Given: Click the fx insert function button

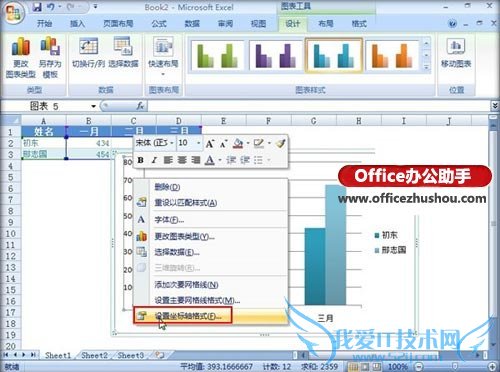Looking at the screenshot, I should 140,106.
